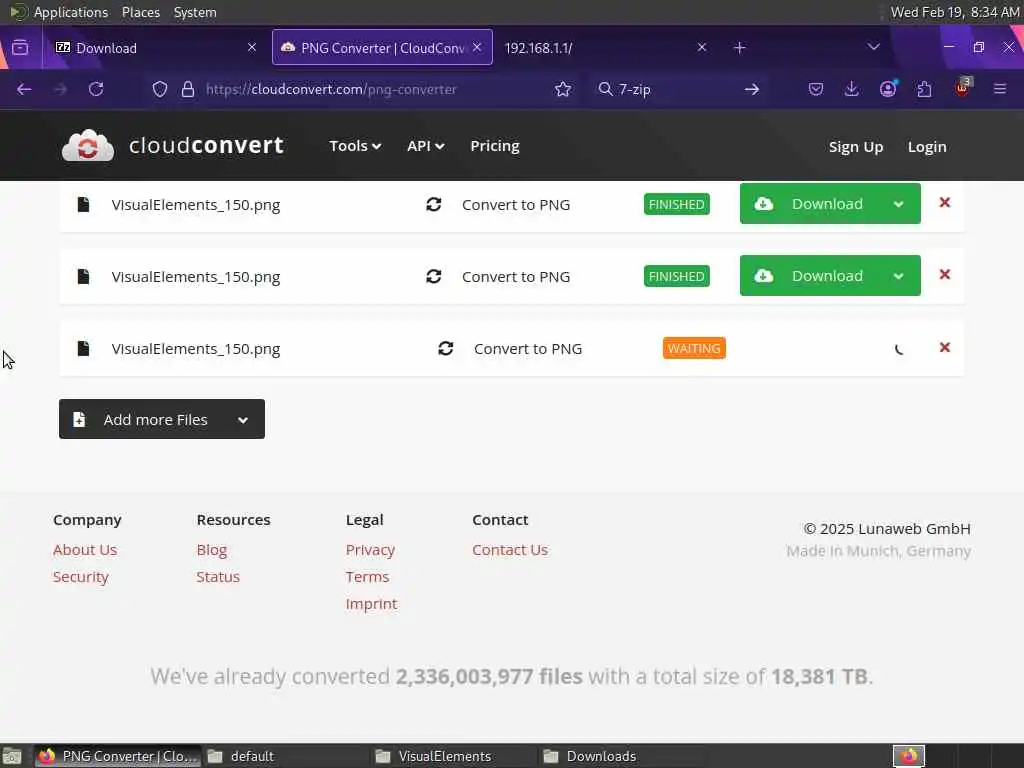Image resolution: width=1024 pixels, height=768 pixels.
Task: Switch to the default folder window in taskbar
Action: [285, 756]
